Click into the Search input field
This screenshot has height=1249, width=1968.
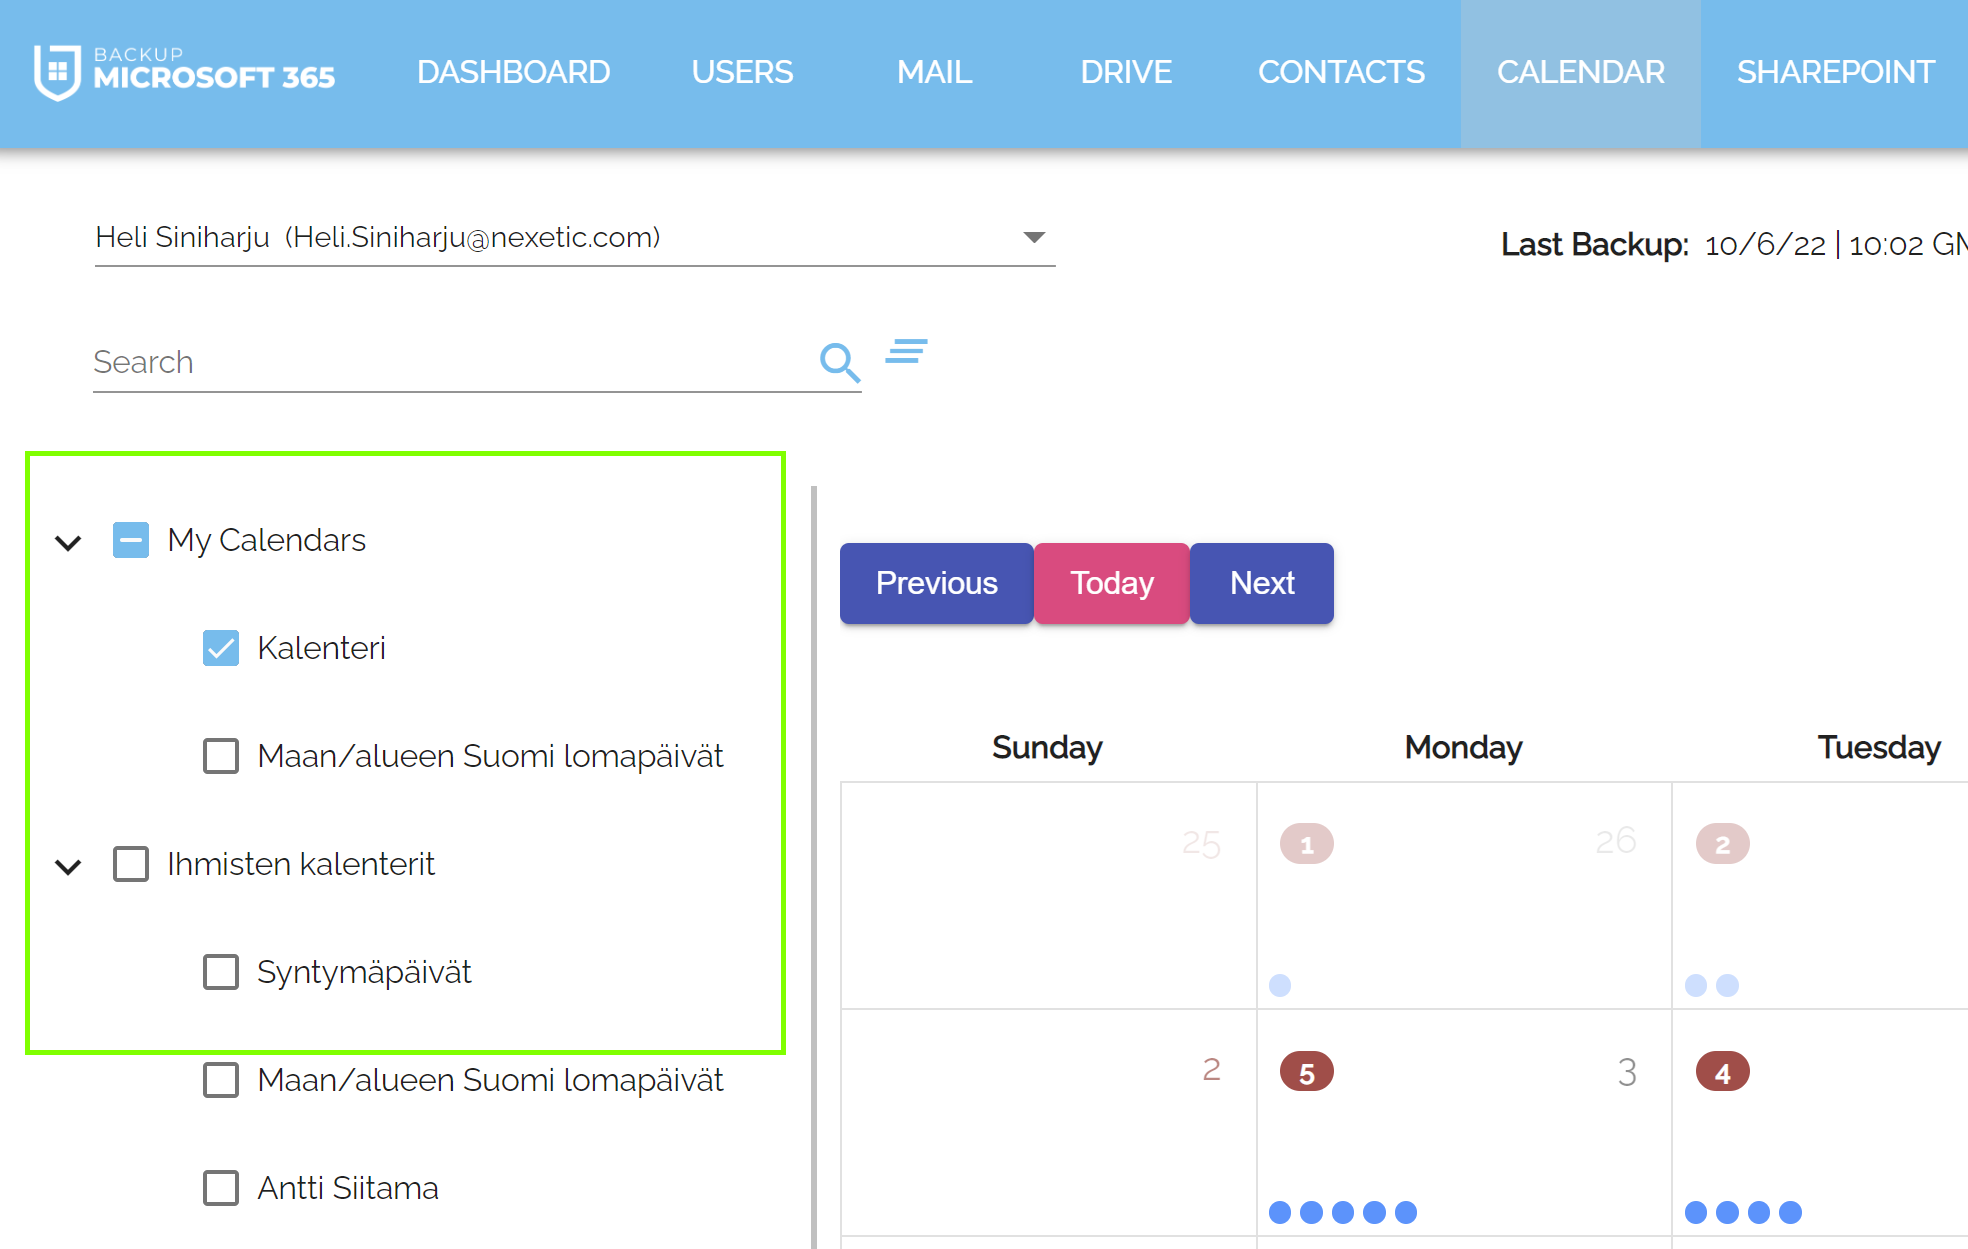pos(450,362)
